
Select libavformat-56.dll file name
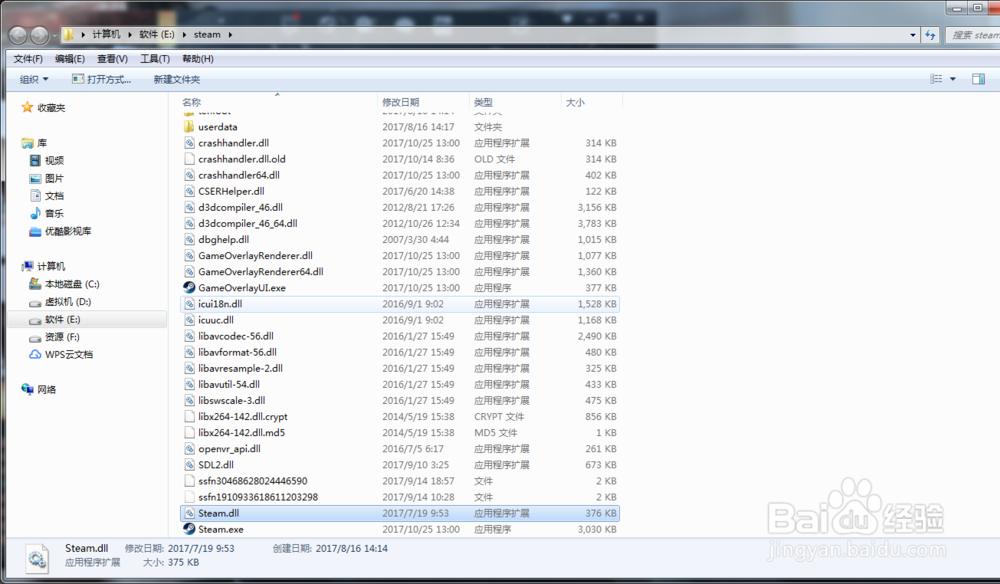pos(237,352)
